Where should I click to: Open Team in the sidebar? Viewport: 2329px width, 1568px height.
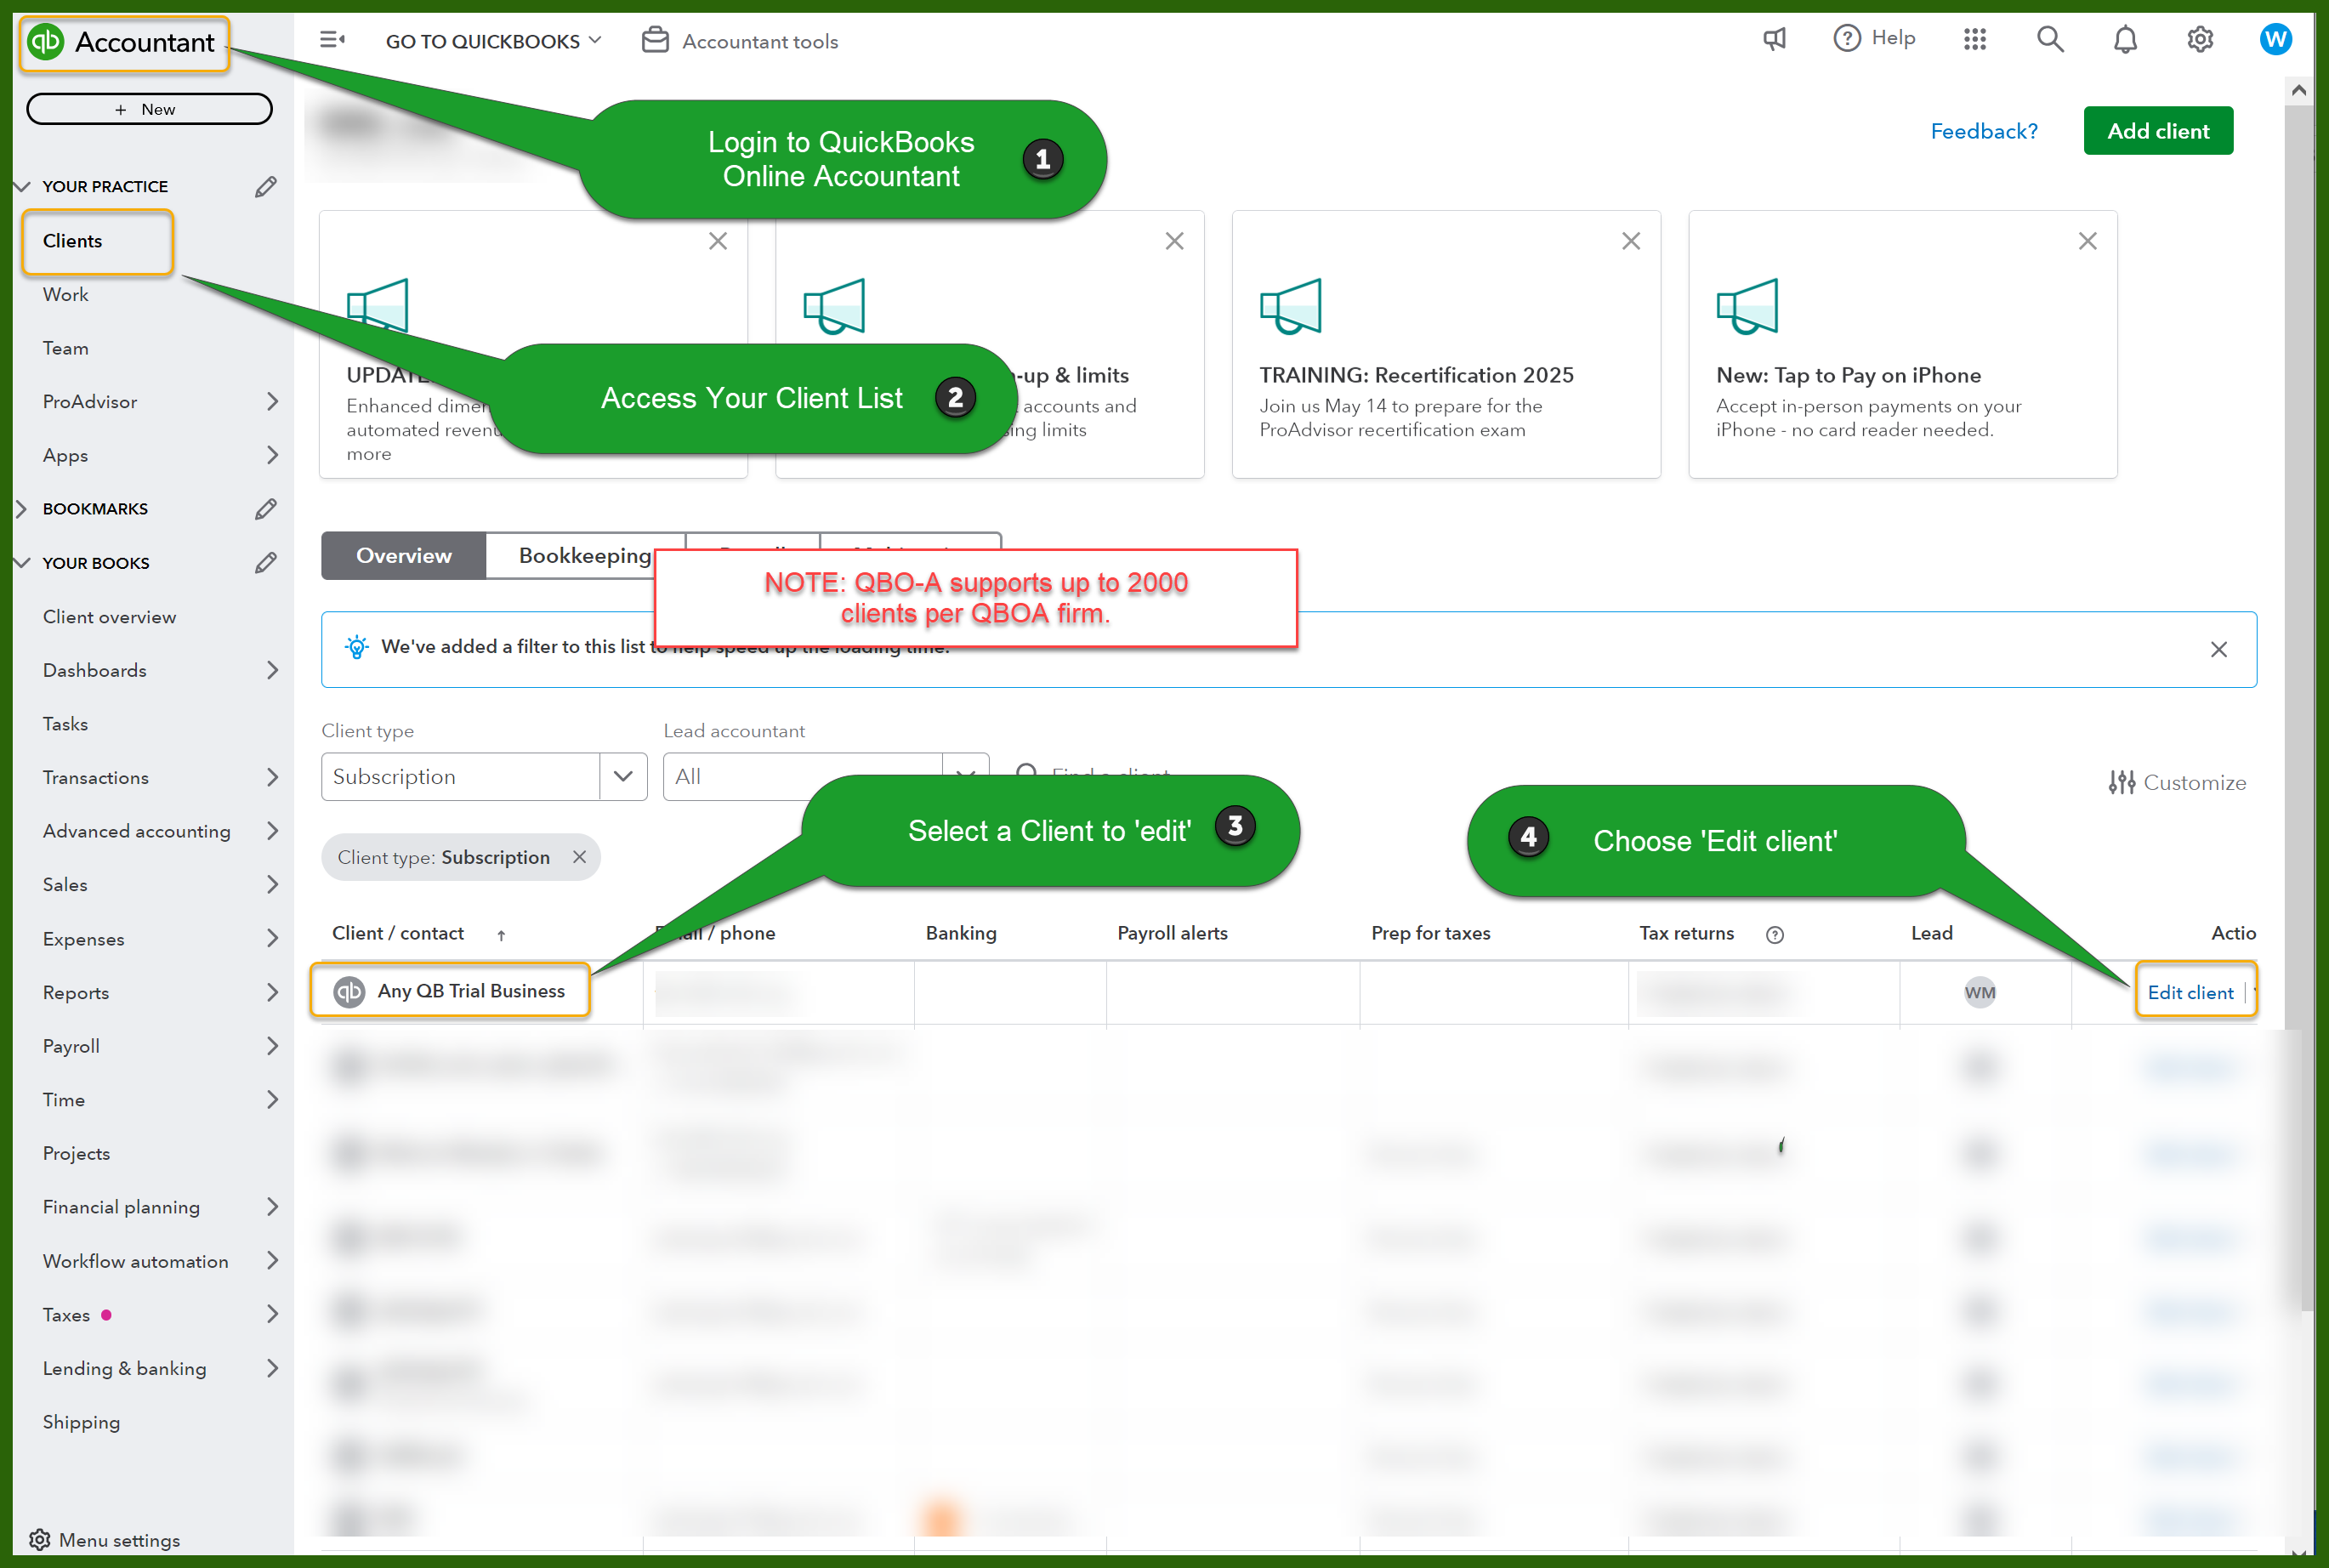[x=65, y=348]
